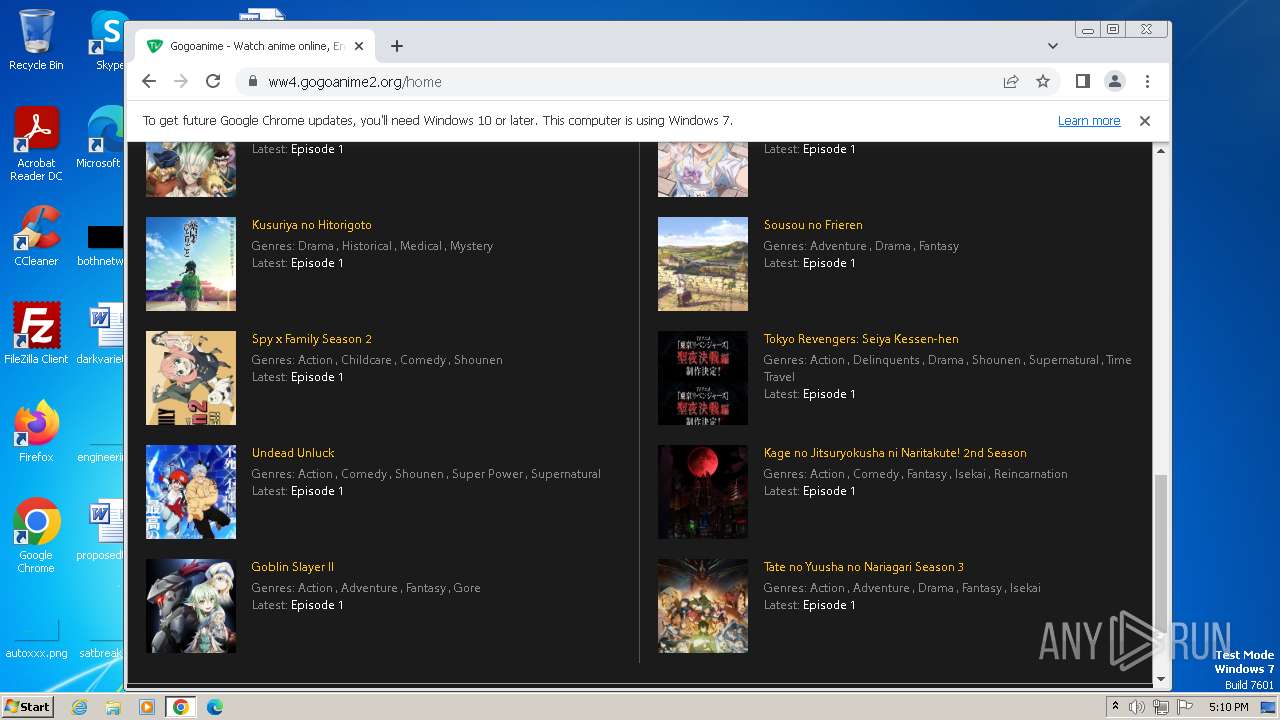Open Chrome side panel icon
The width and height of the screenshot is (1280, 720).
[1082, 82]
